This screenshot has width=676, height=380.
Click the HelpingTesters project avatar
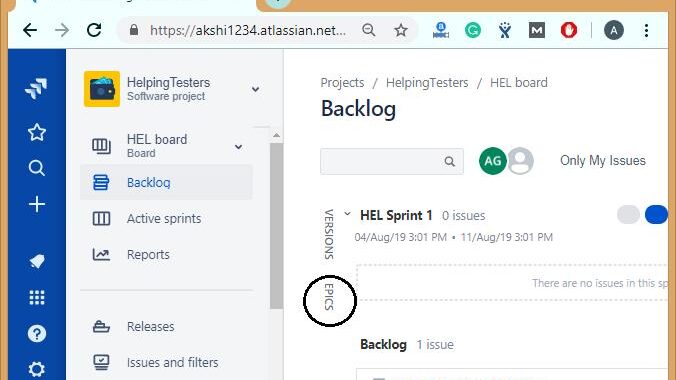(x=102, y=89)
